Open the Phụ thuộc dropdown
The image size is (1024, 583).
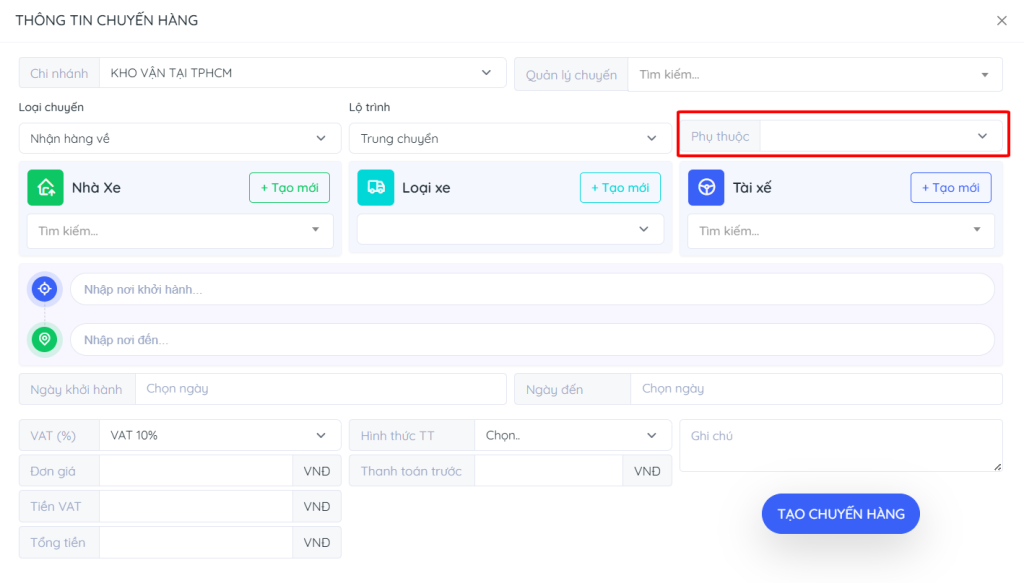coord(880,136)
